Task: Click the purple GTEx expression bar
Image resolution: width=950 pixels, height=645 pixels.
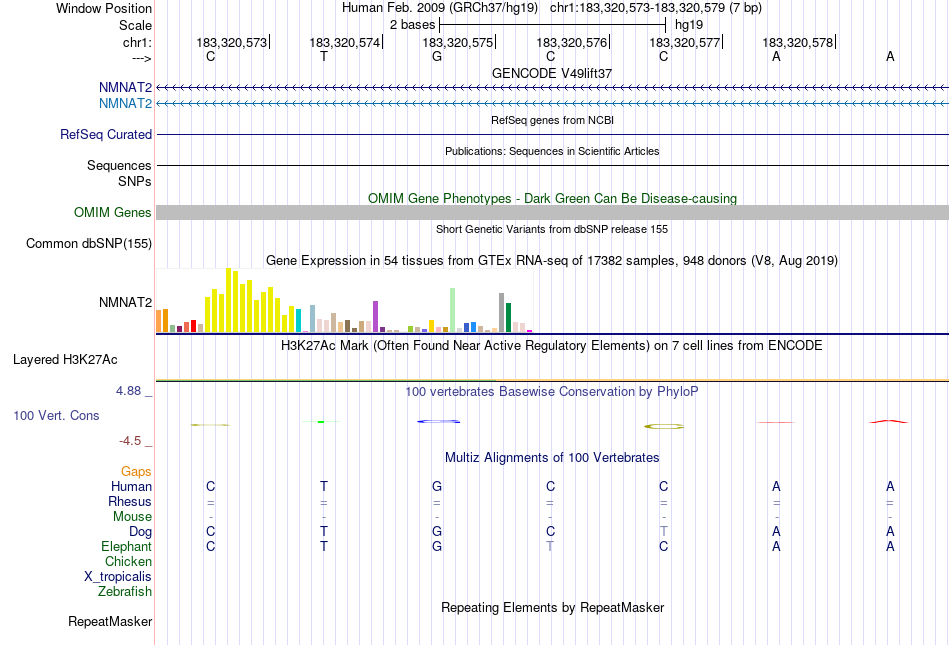Action: coord(376,317)
